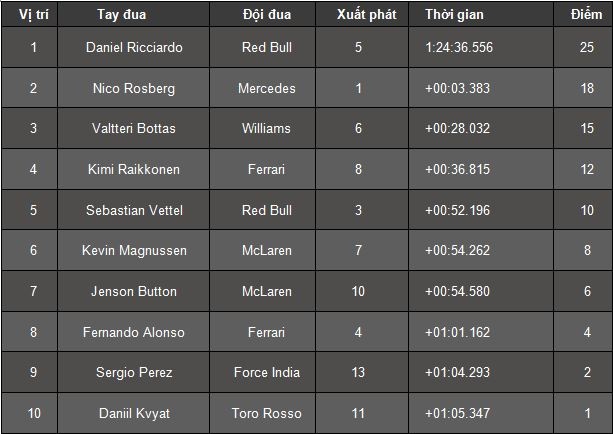This screenshot has width=613, height=434.
Task: Select the winning time 1:24:36.556
Action: [x=459, y=47]
